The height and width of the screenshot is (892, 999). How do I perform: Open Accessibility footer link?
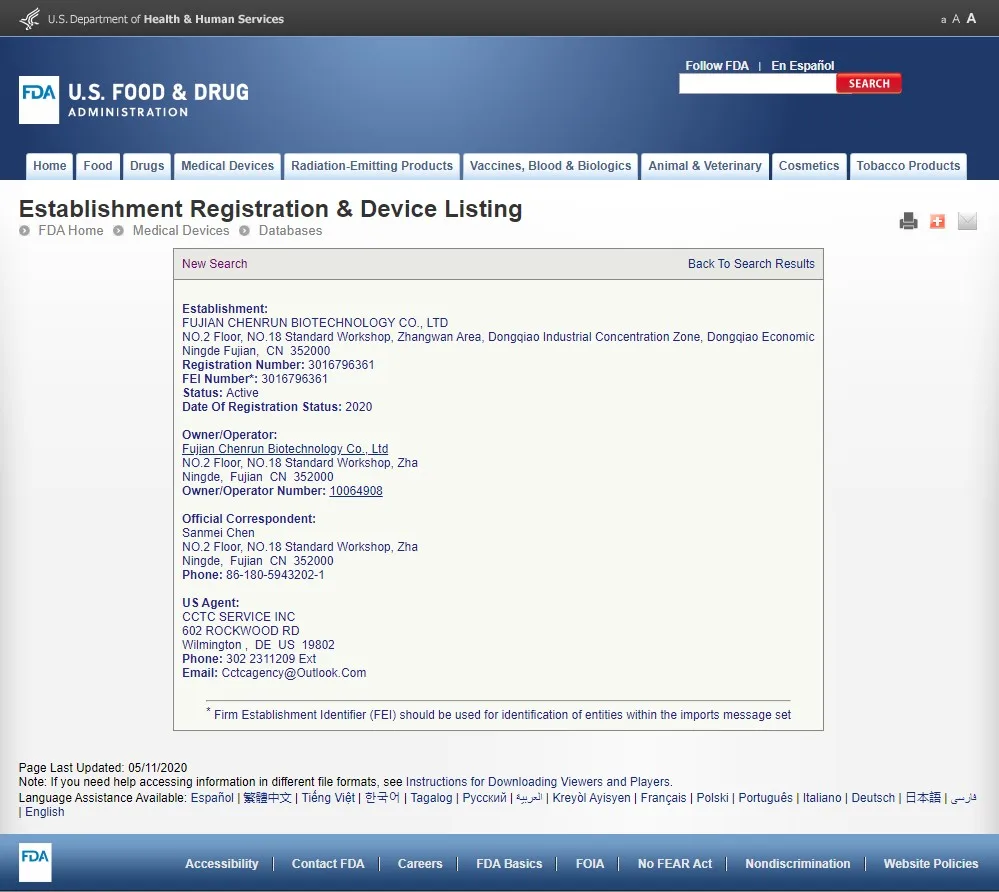click(x=222, y=864)
